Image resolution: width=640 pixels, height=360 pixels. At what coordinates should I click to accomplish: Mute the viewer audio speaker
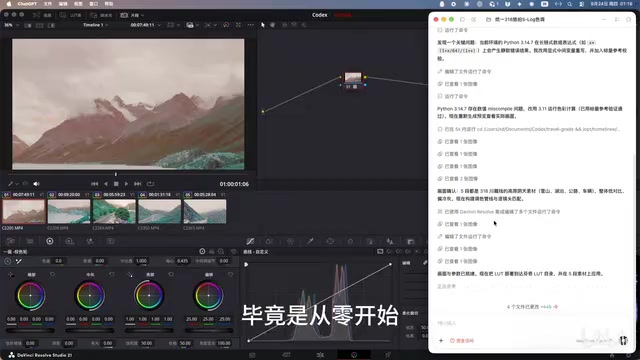pos(36,184)
